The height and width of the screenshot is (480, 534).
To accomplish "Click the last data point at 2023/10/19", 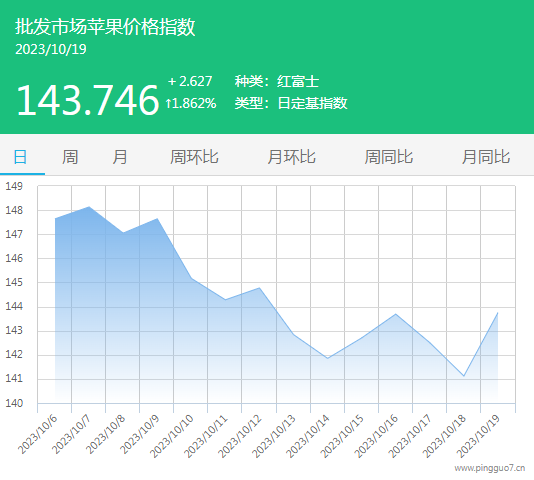I will pos(498,313).
